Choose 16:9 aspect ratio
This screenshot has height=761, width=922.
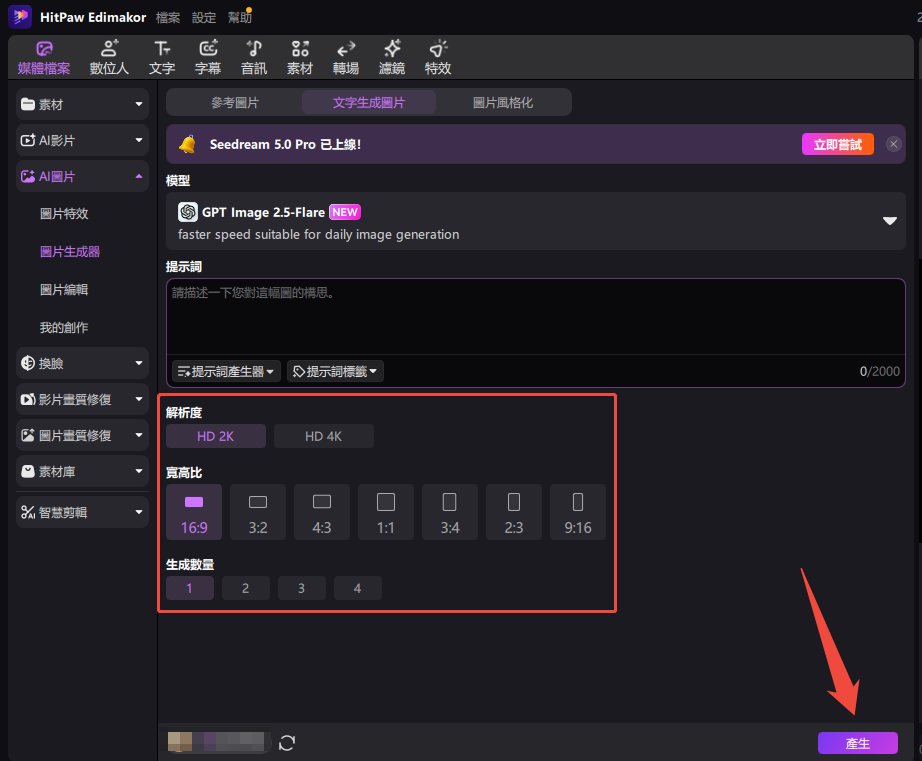pyautogui.click(x=194, y=512)
